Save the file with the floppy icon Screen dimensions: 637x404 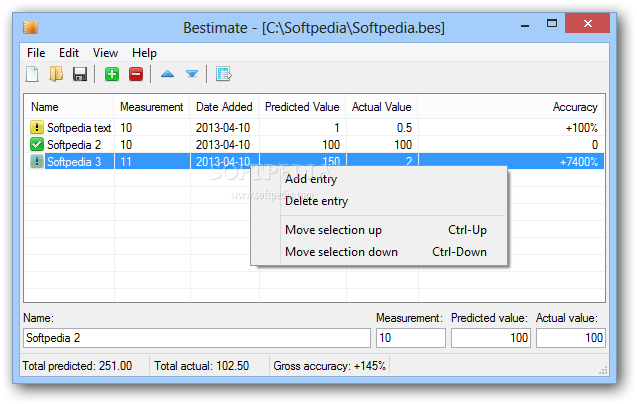coord(80,74)
